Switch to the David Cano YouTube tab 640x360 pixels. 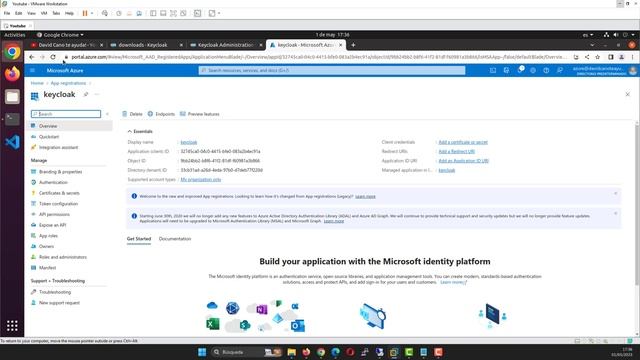[x=66, y=45]
